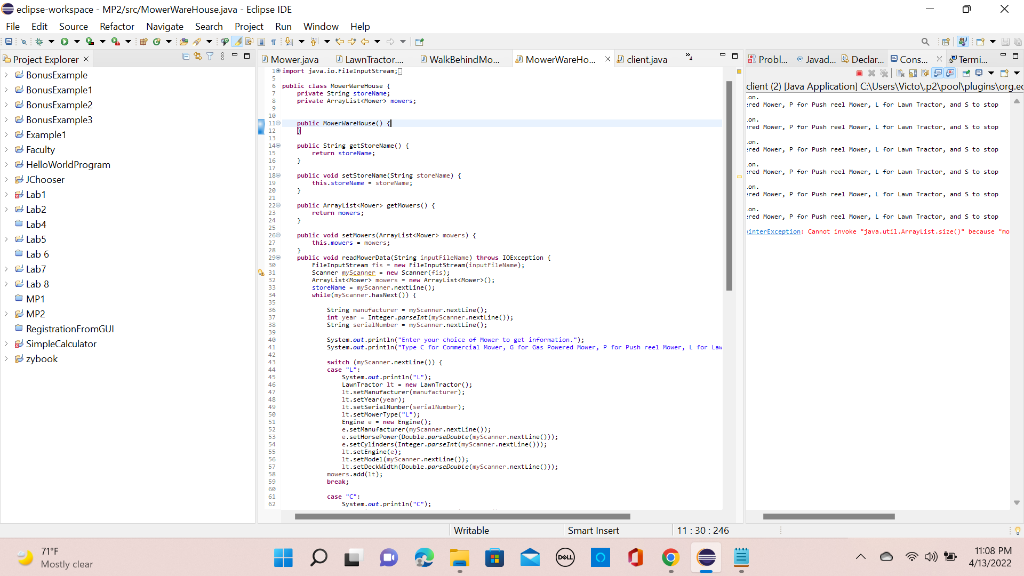Launch the debugger using the bug icon
Screen dimensions: 1024x576
39,42
